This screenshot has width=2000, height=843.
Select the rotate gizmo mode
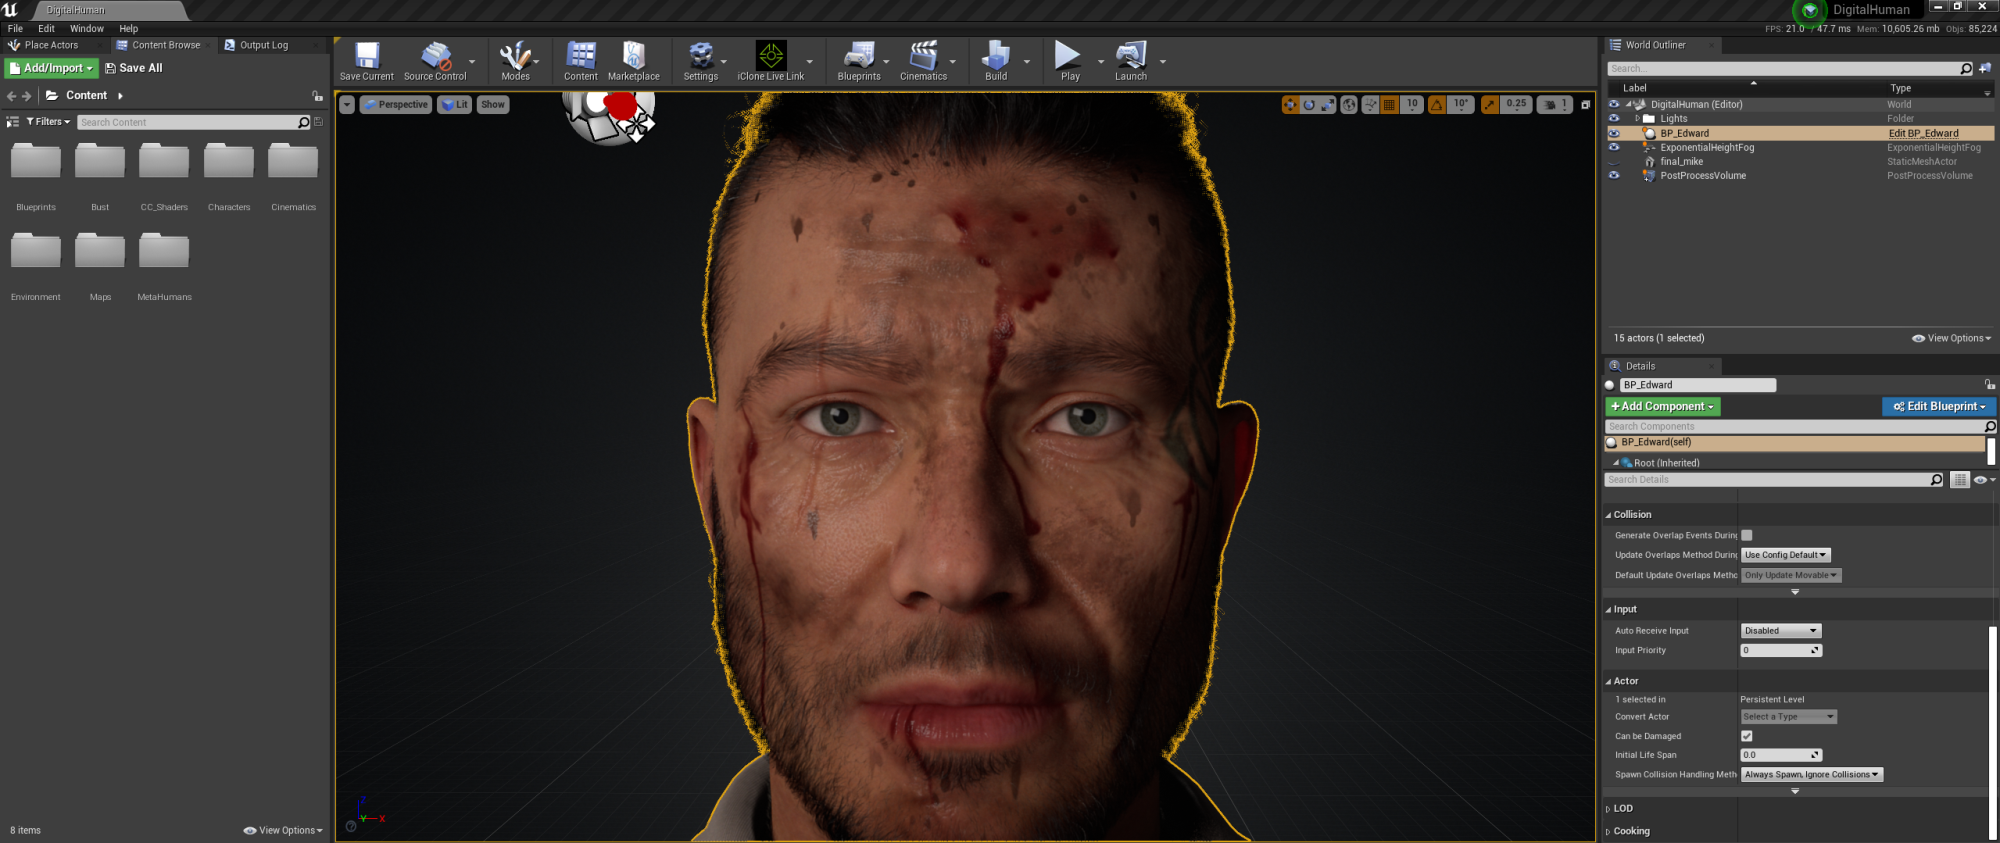pyautogui.click(x=1309, y=104)
